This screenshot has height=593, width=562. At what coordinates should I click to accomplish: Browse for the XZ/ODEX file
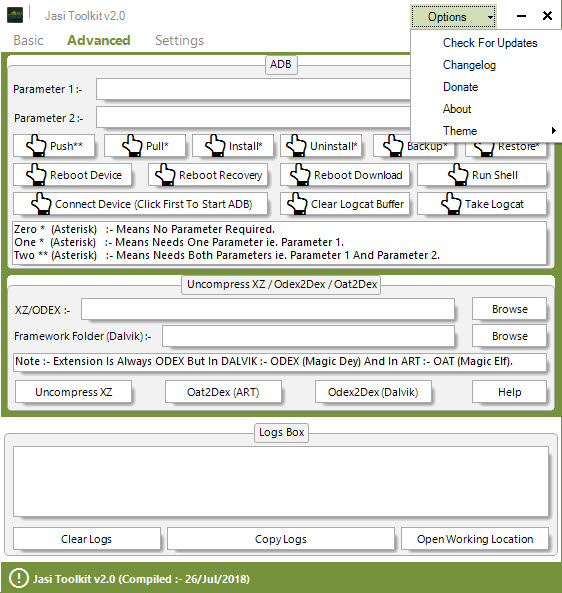click(509, 309)
